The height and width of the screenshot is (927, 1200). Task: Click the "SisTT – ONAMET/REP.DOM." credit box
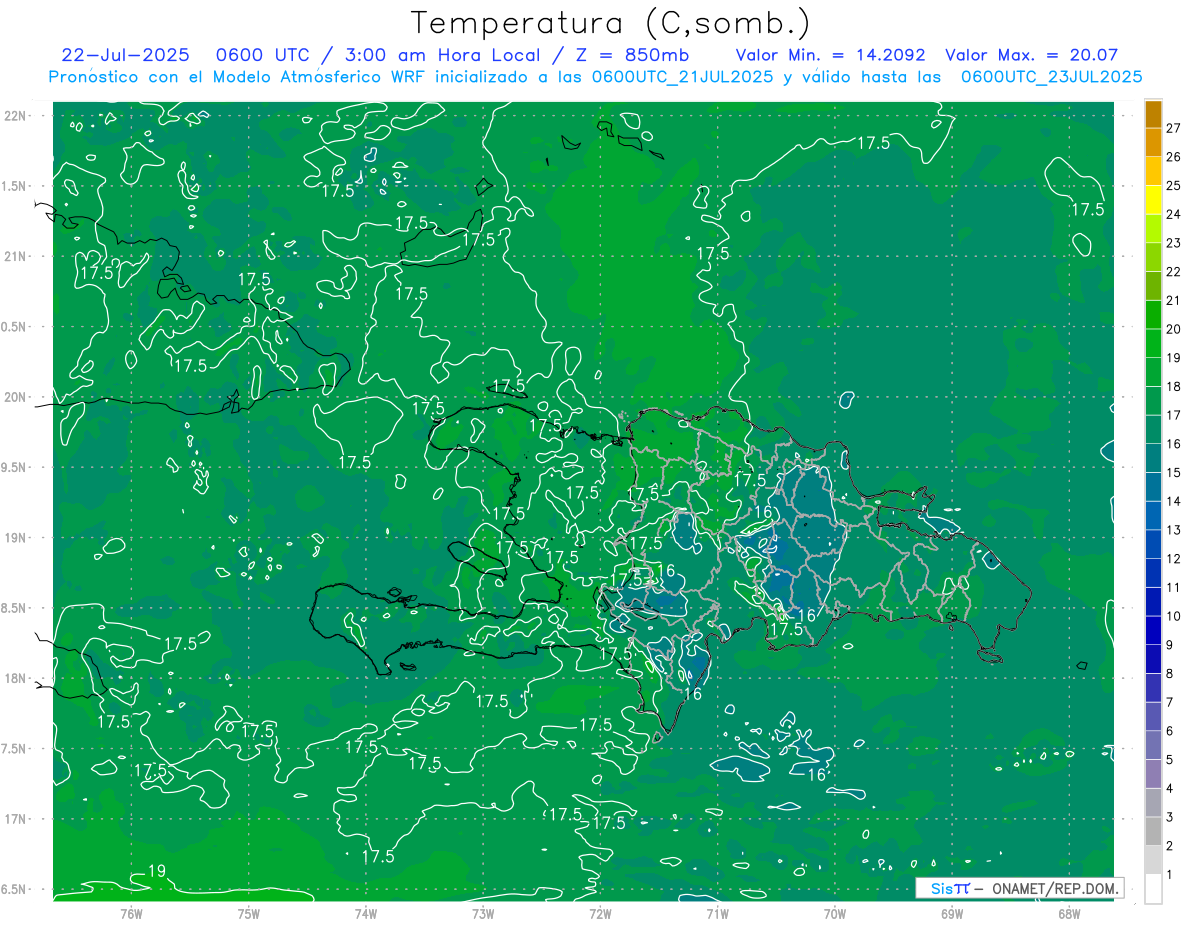pos(1020,888)
